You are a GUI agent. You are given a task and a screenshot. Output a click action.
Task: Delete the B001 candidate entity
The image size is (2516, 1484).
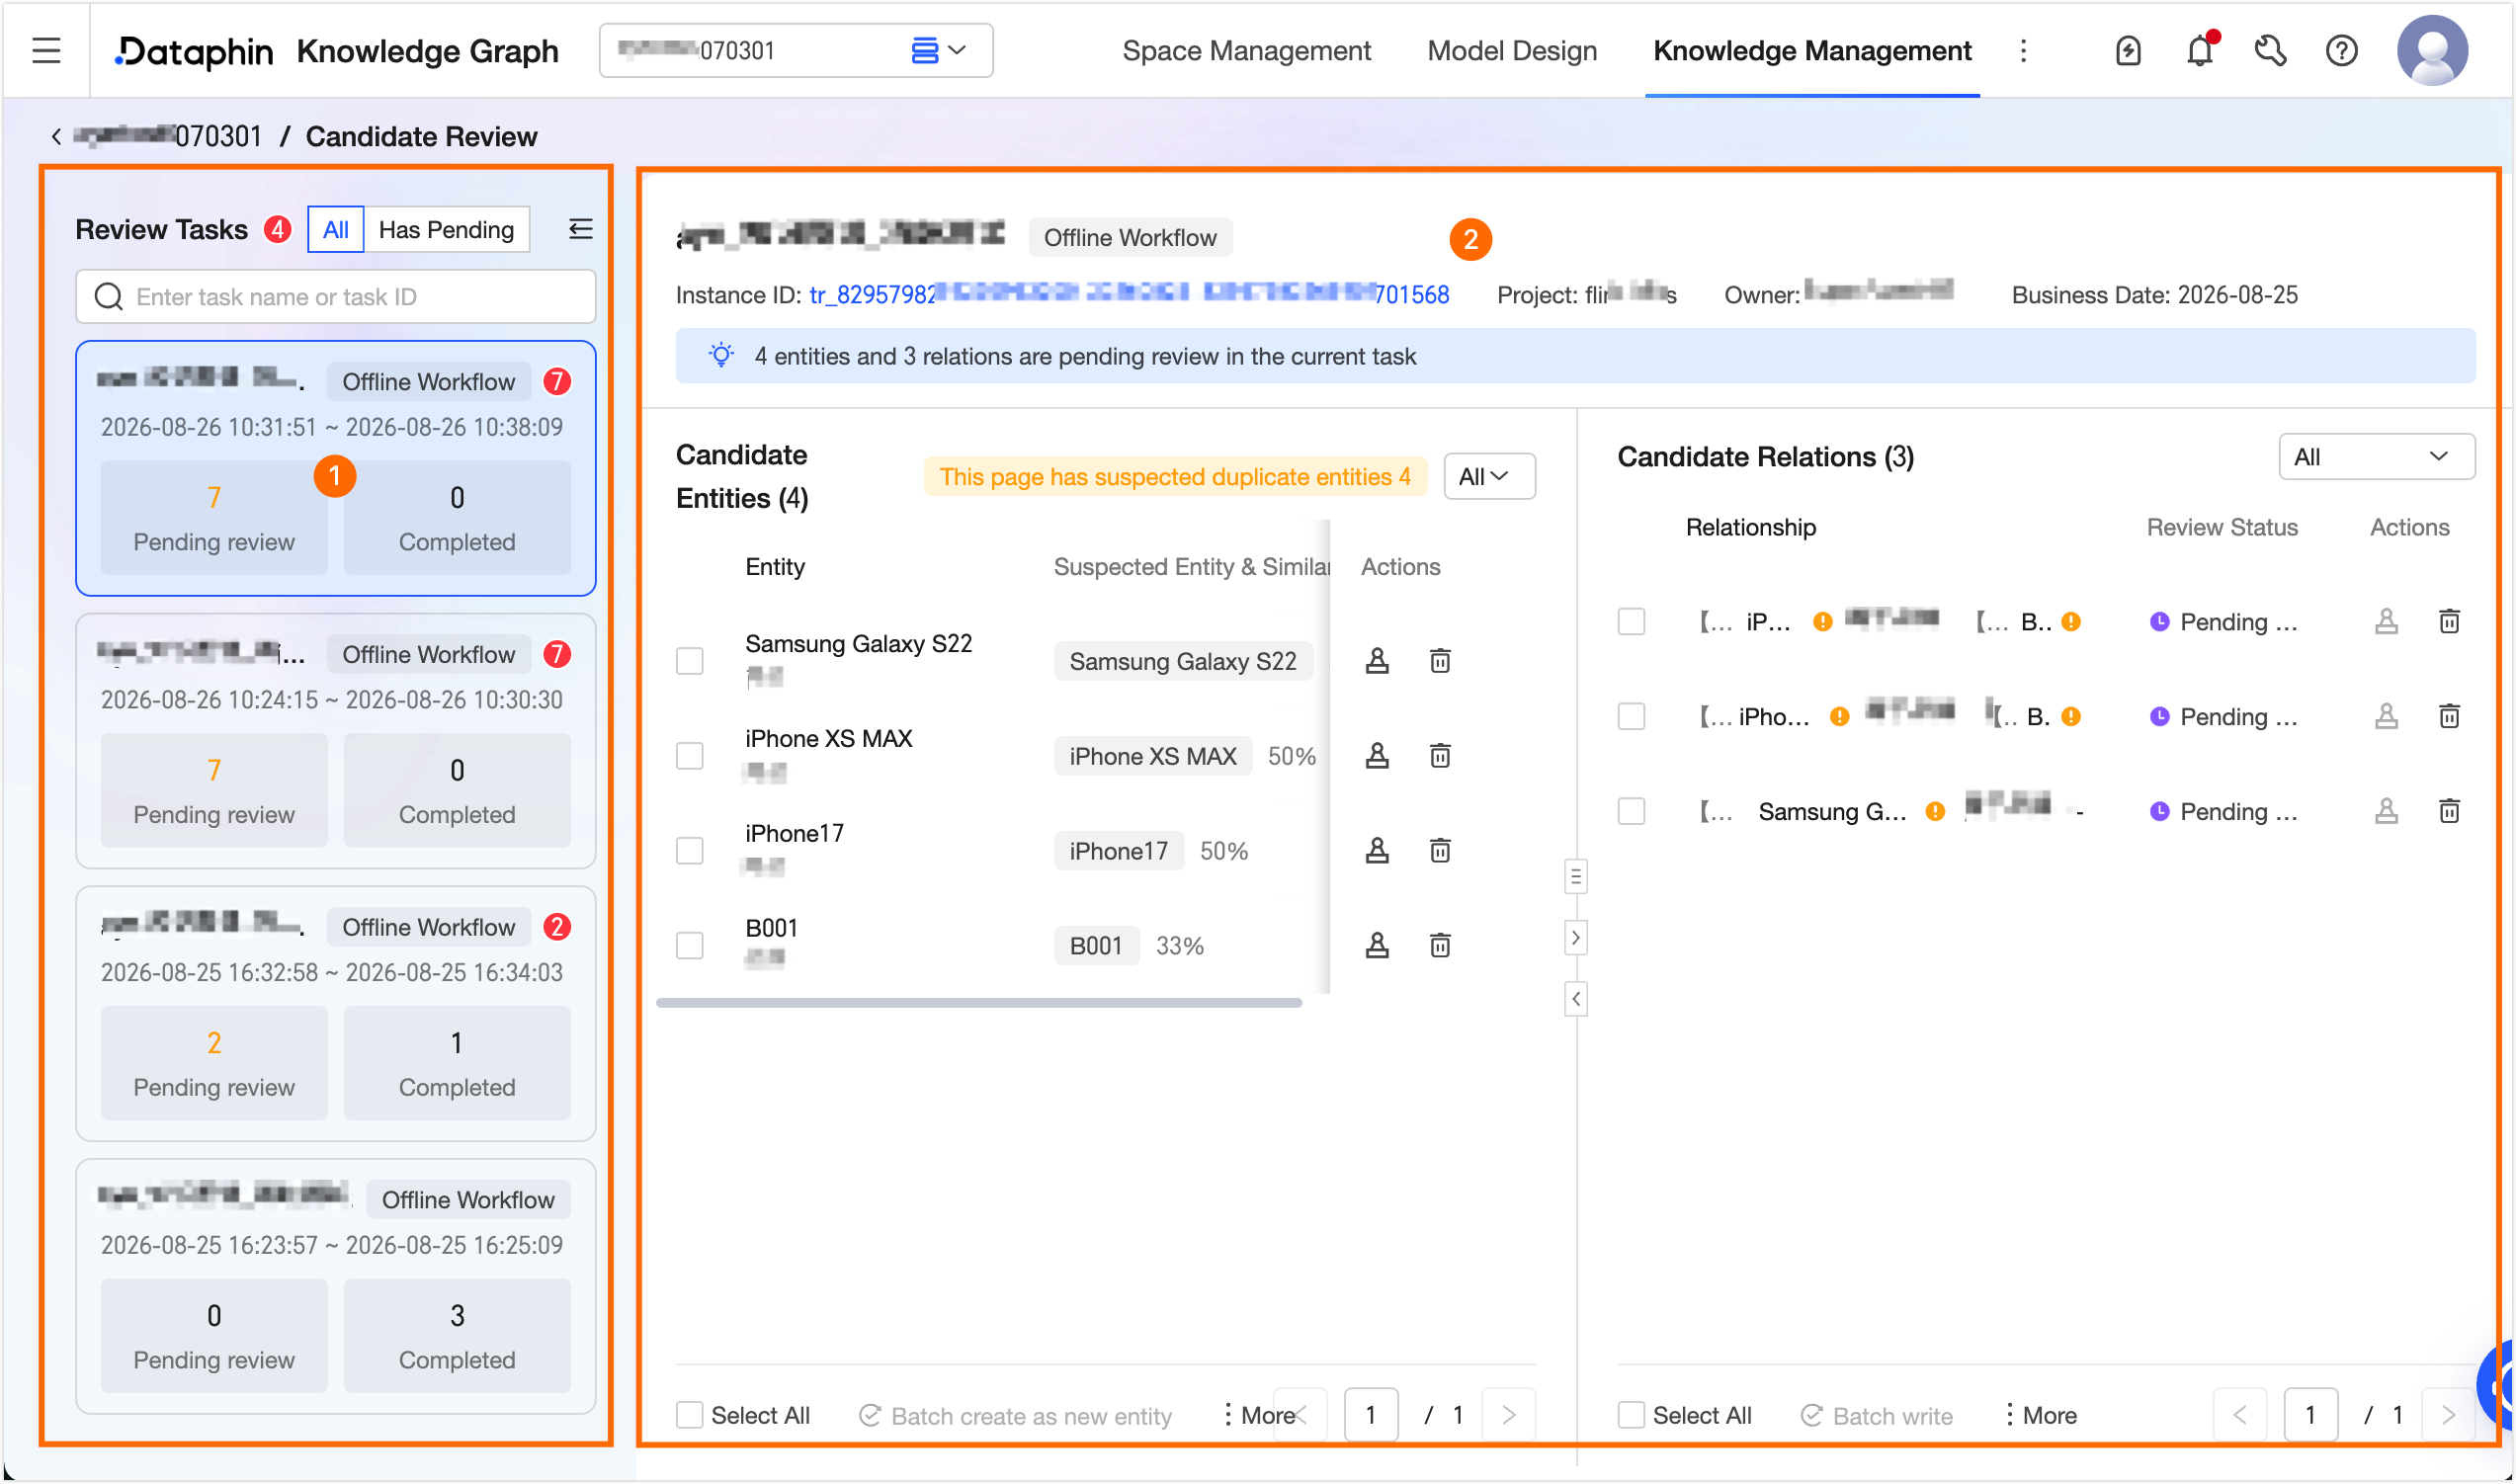pyautogui.click(x=1440, y=946)
